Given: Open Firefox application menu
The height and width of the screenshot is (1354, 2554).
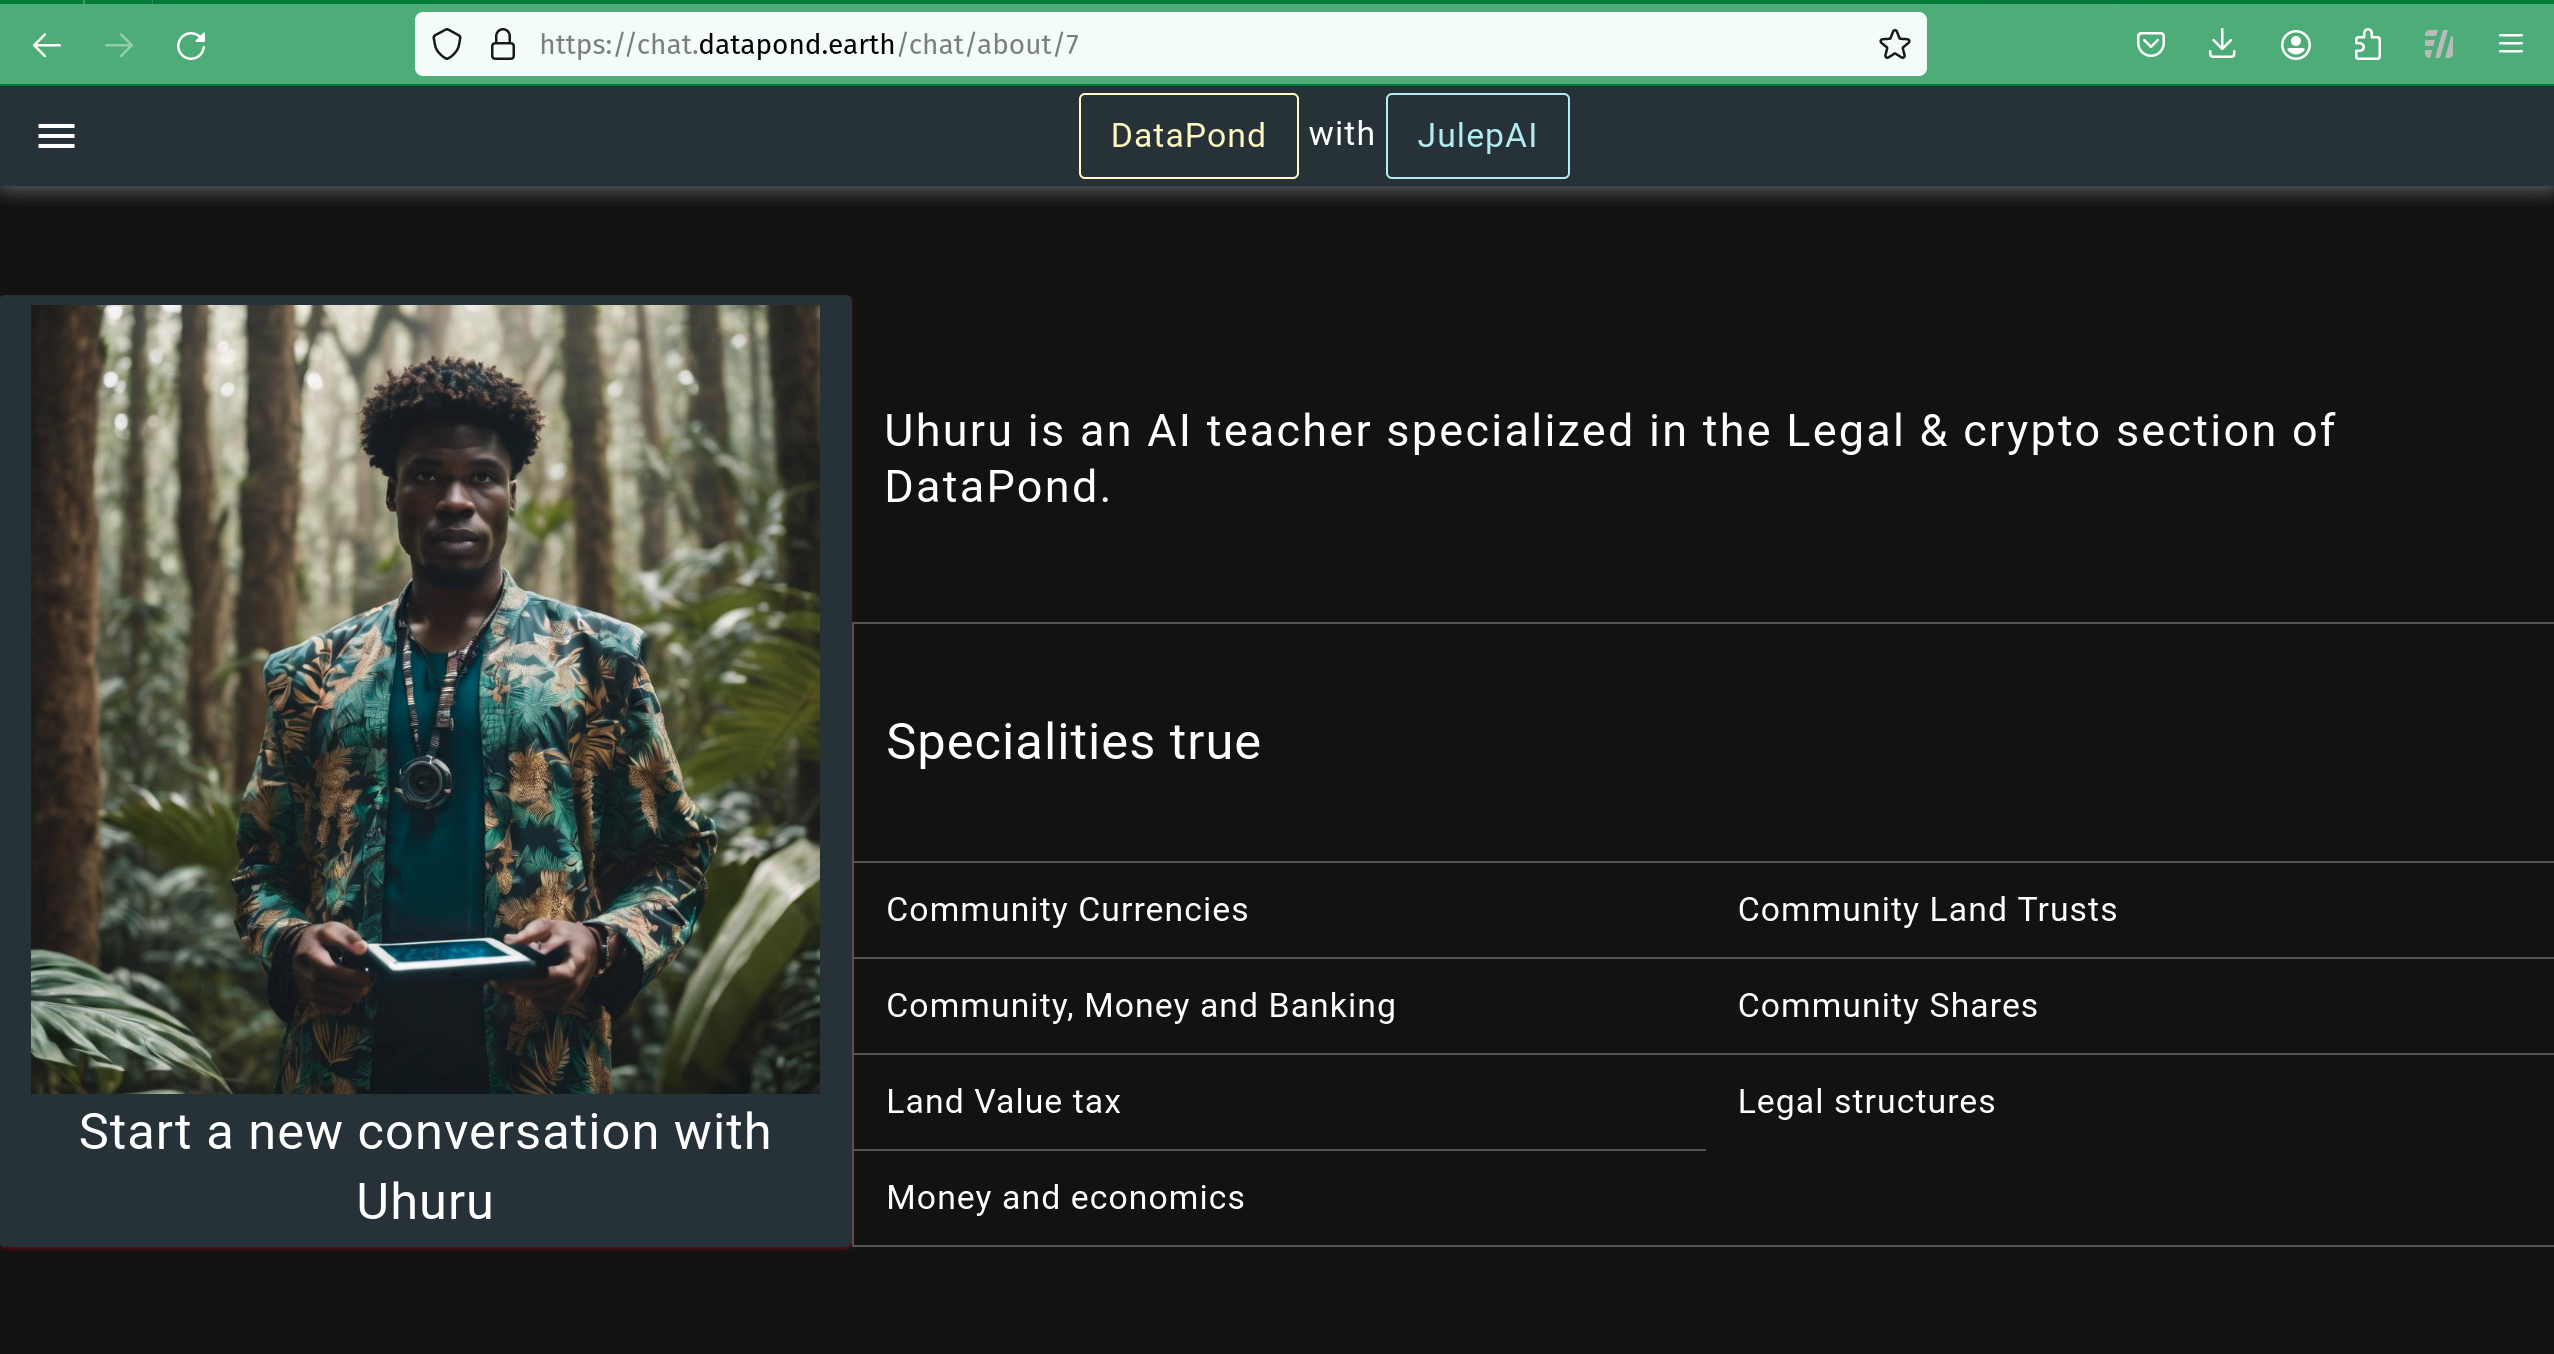Looking at the screenshot, I should [x=2510, y=45].
